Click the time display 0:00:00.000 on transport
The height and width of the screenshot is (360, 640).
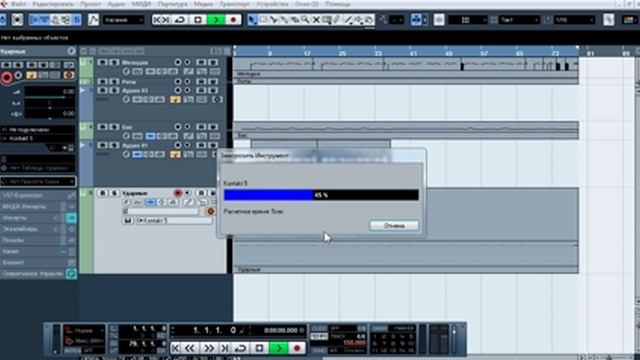click(x=281, y=330)
